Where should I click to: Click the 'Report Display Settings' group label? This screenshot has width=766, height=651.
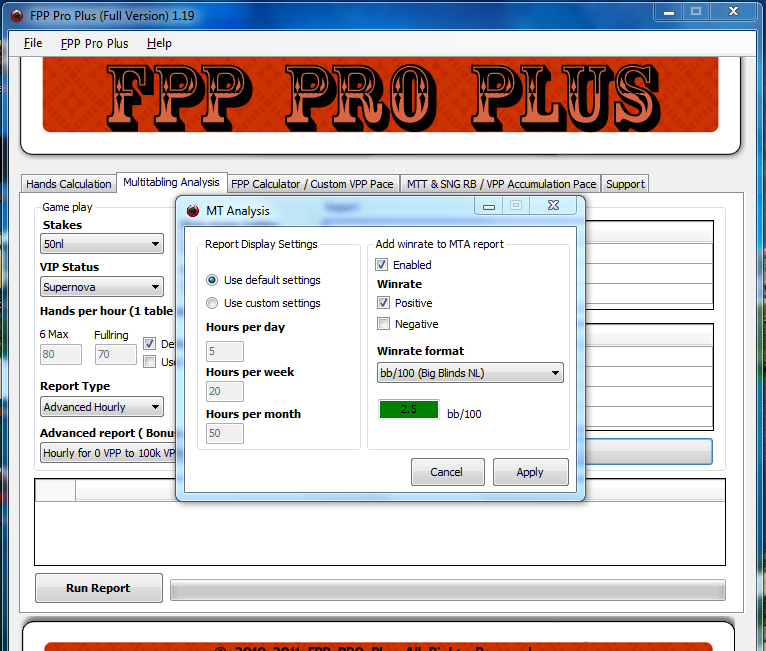pyautogui.click(x=261, y=244)
